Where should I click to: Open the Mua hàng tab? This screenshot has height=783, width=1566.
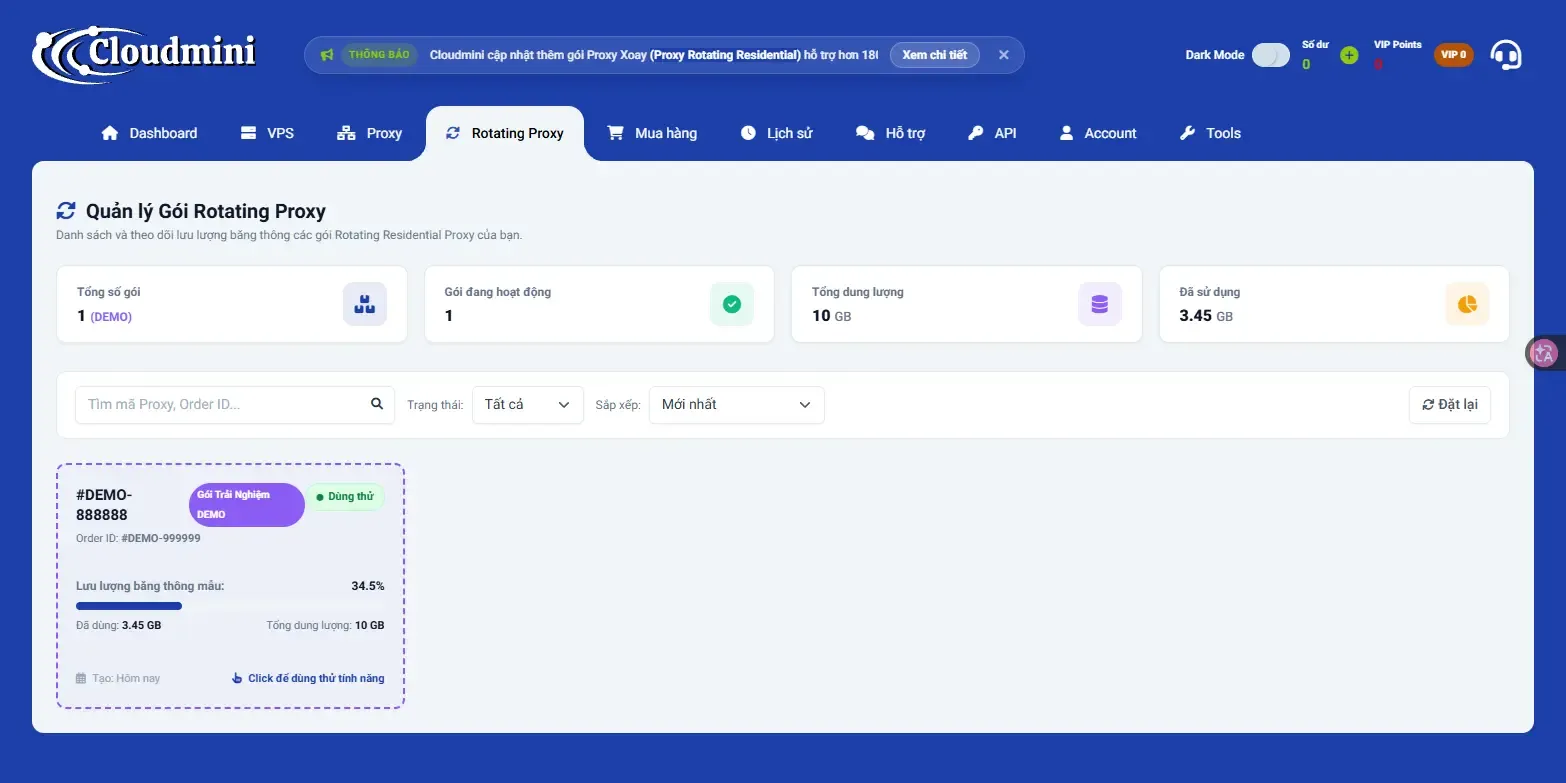(x=652, y=133)
